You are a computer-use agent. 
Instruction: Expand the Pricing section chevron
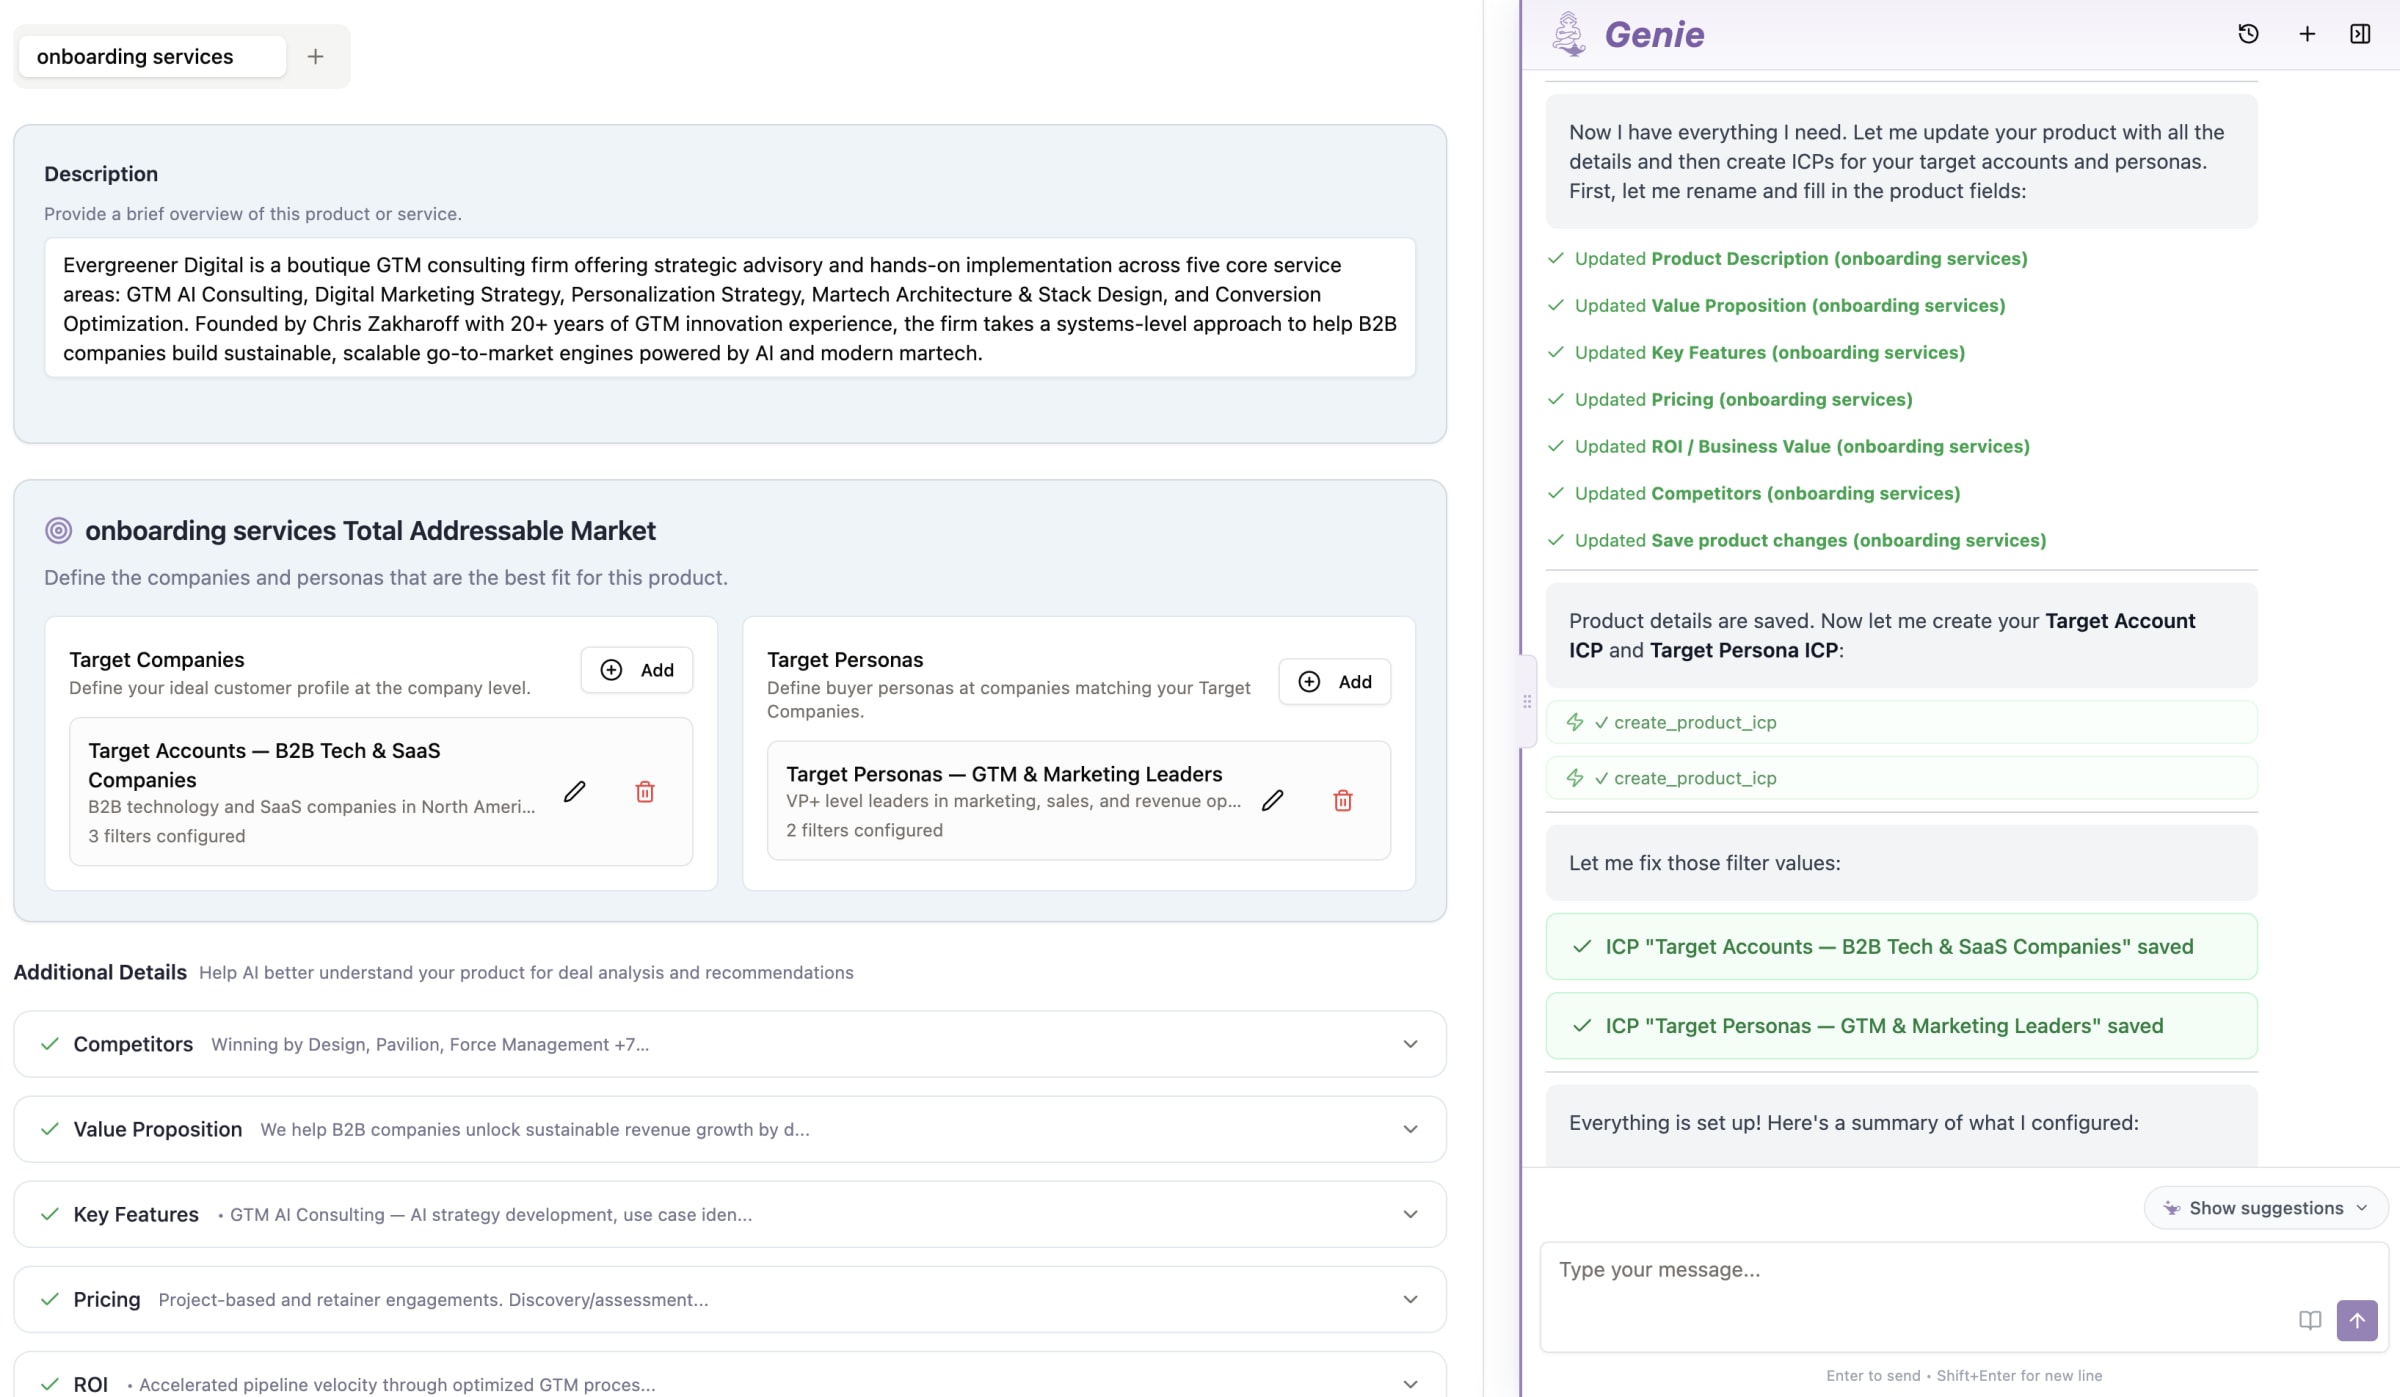coord(1410,1299)
